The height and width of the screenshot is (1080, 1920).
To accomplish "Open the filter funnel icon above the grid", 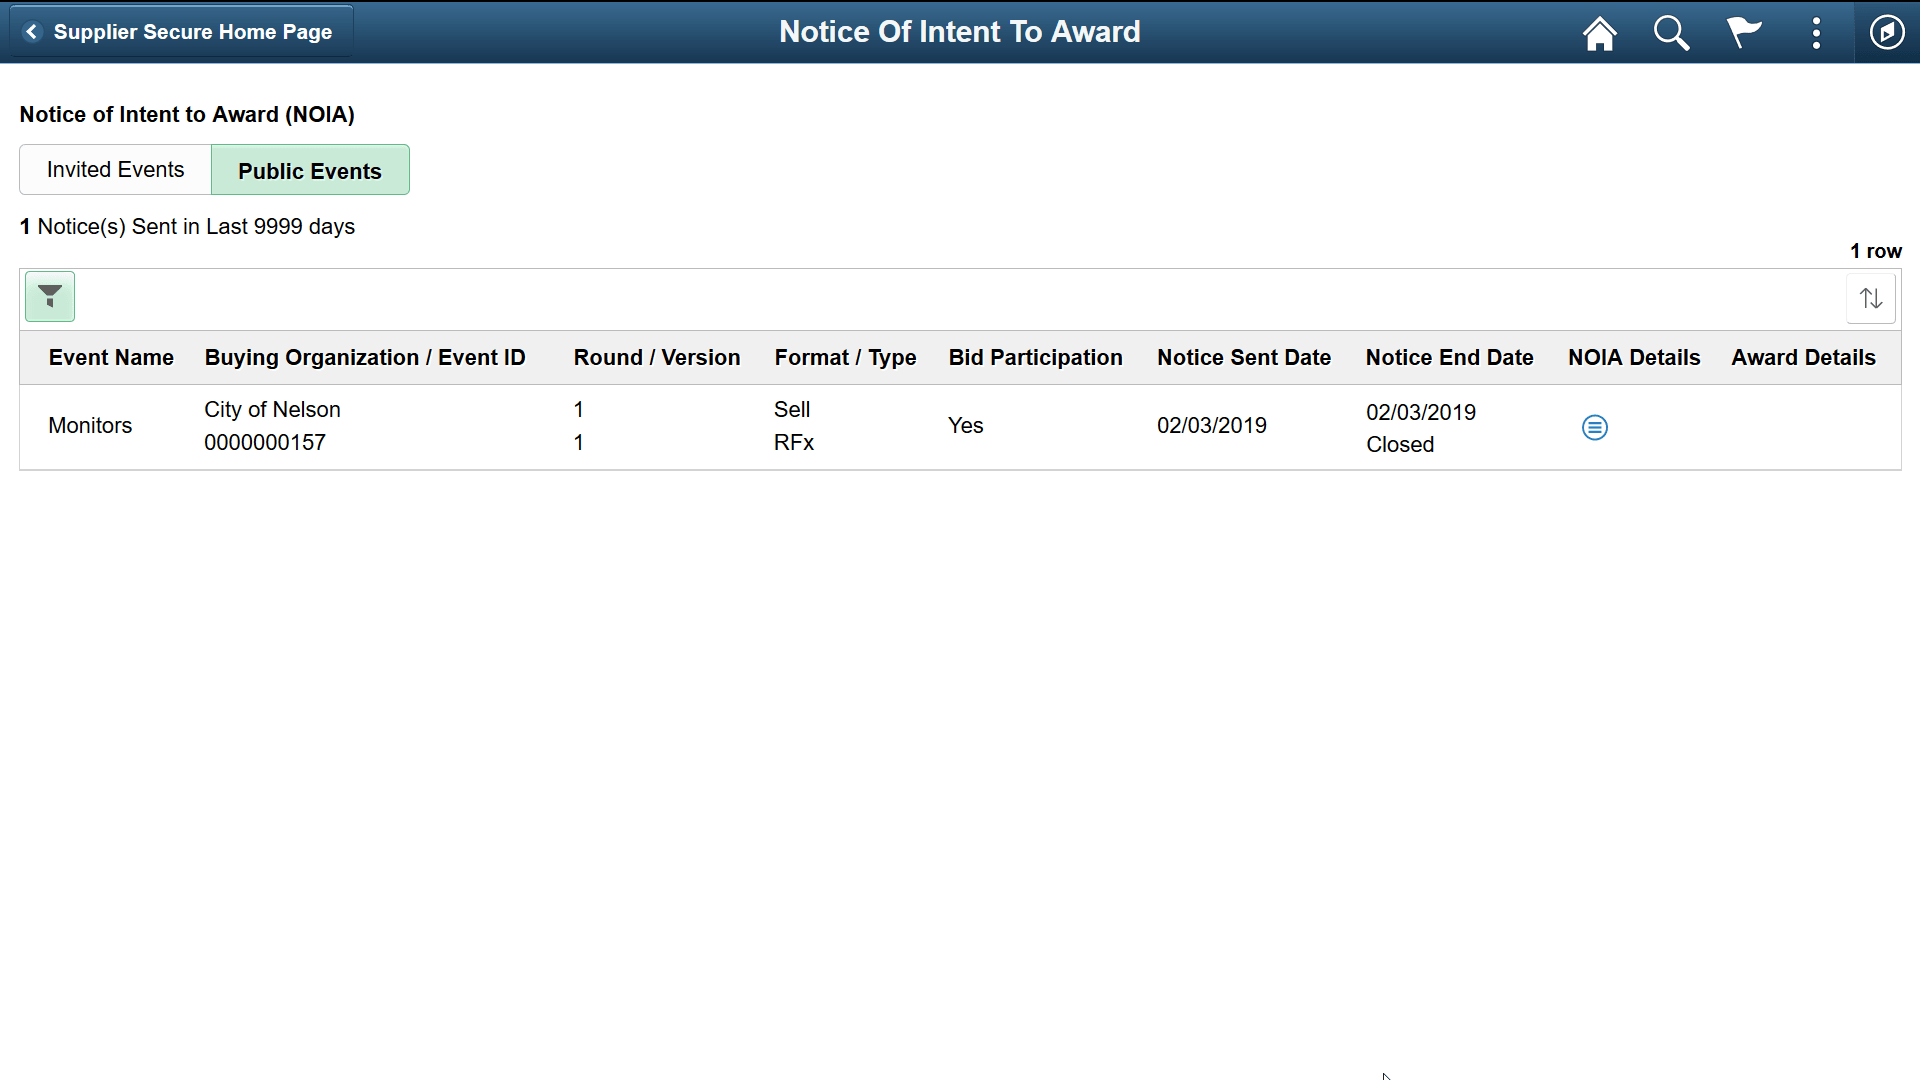I will (x=49, y=296).
